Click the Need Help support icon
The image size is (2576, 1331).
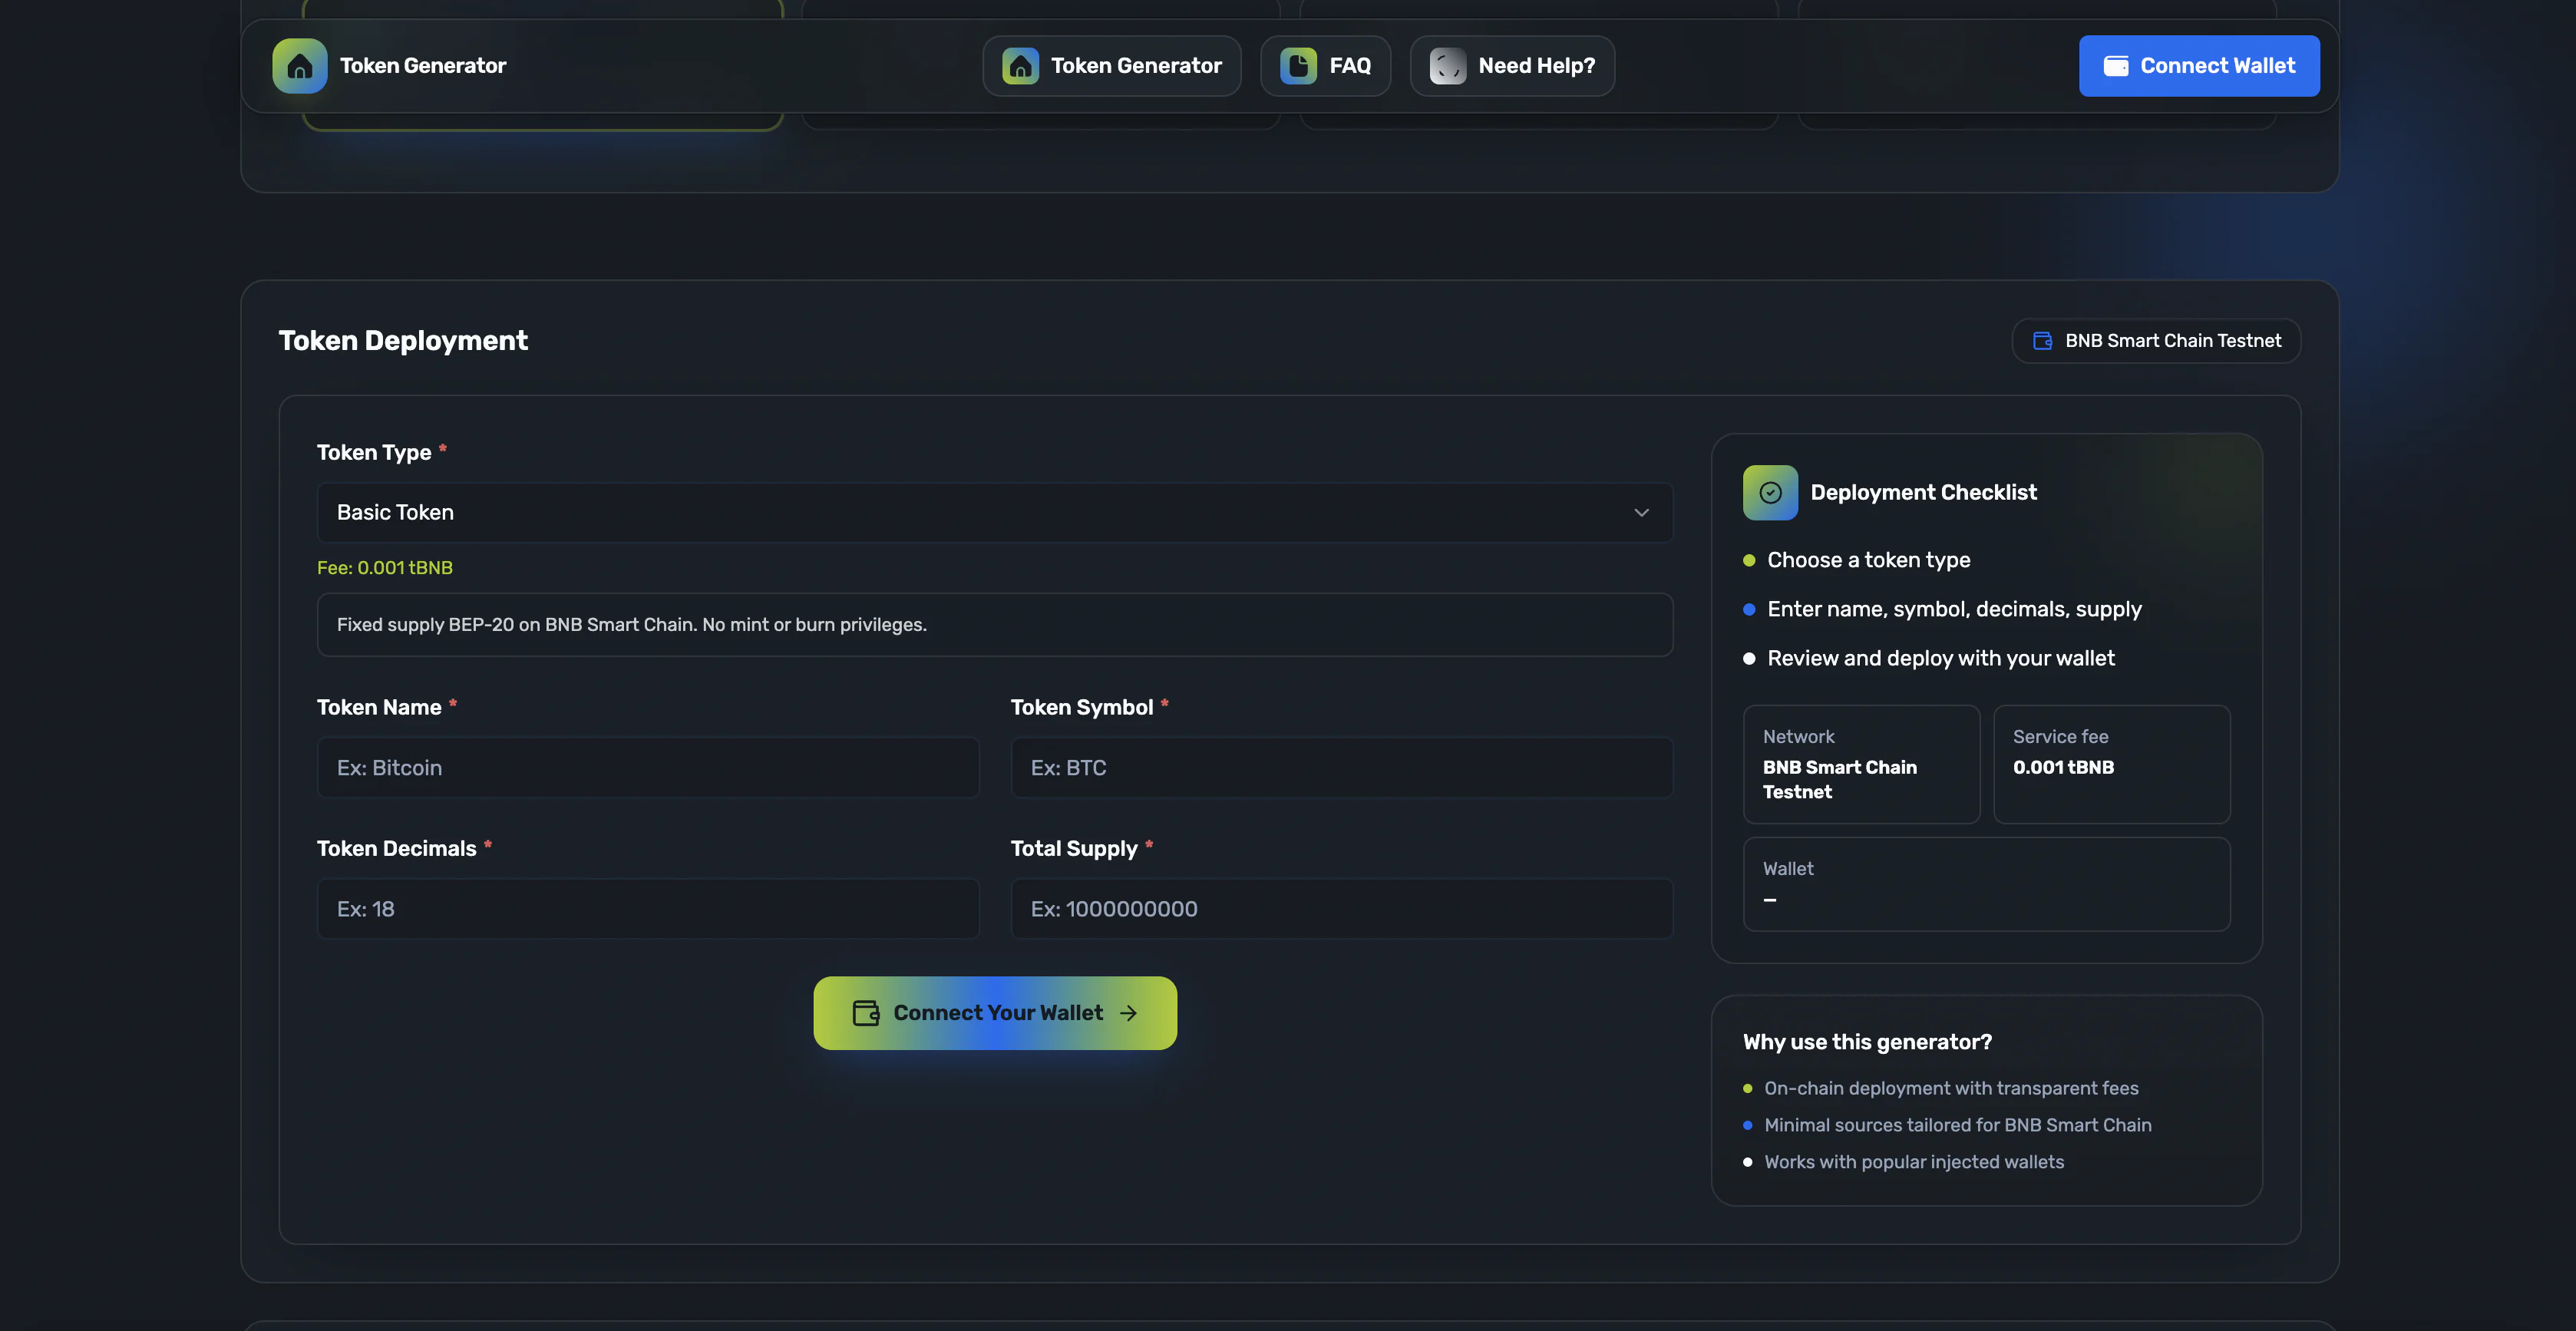coord(1447,66)
